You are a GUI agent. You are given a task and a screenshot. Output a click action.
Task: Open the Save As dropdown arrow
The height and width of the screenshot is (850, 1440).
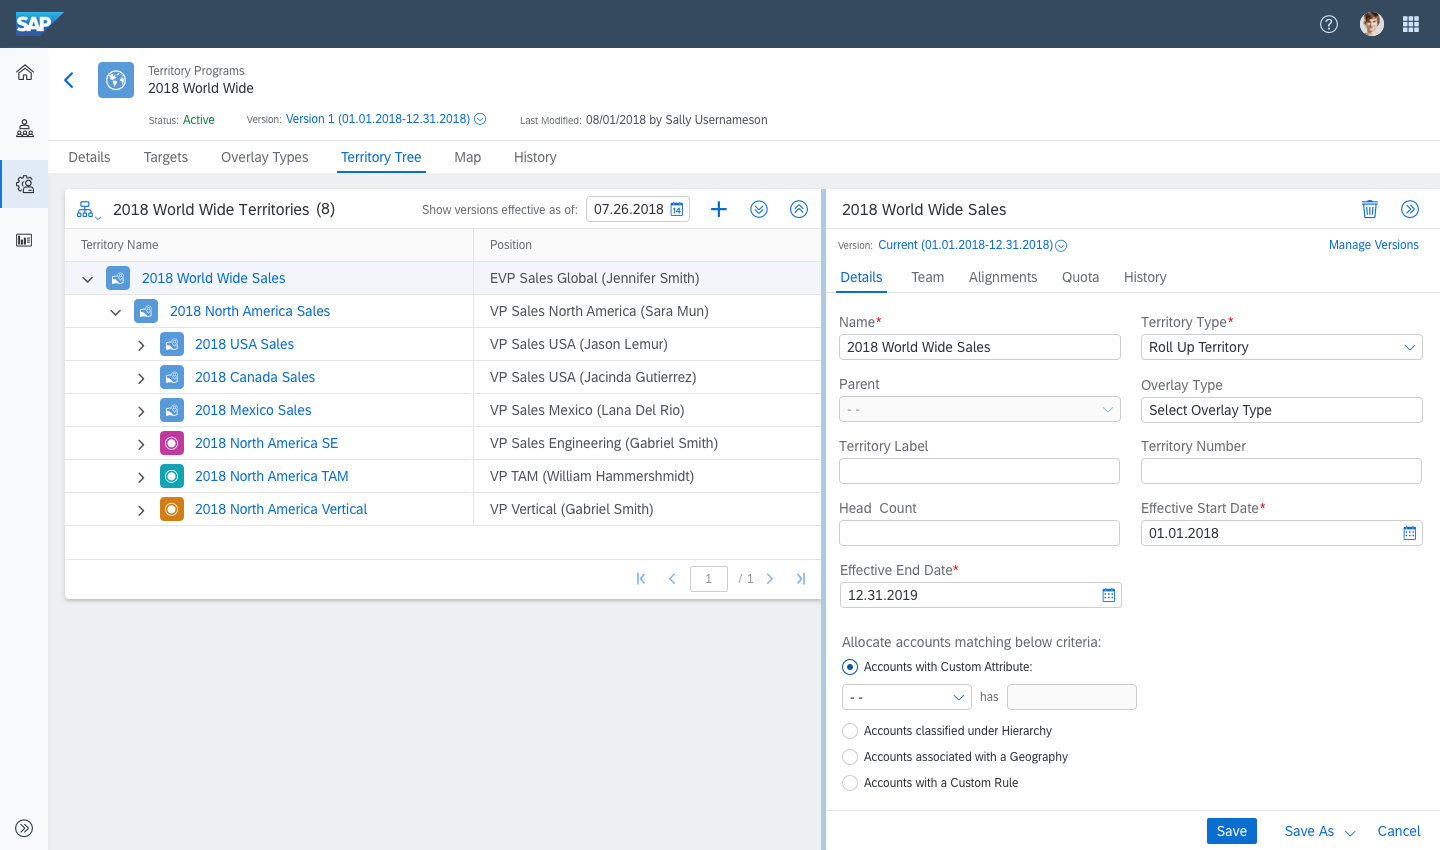click(1350, 832)
